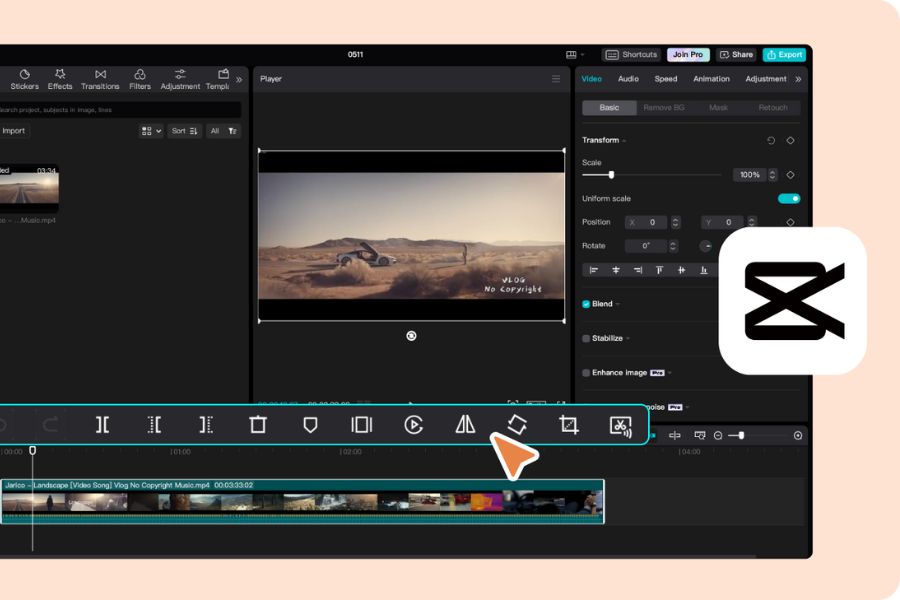900x600 pixels.
Task: Switch to the Audio properties tab
Action: tap(628, 79)
